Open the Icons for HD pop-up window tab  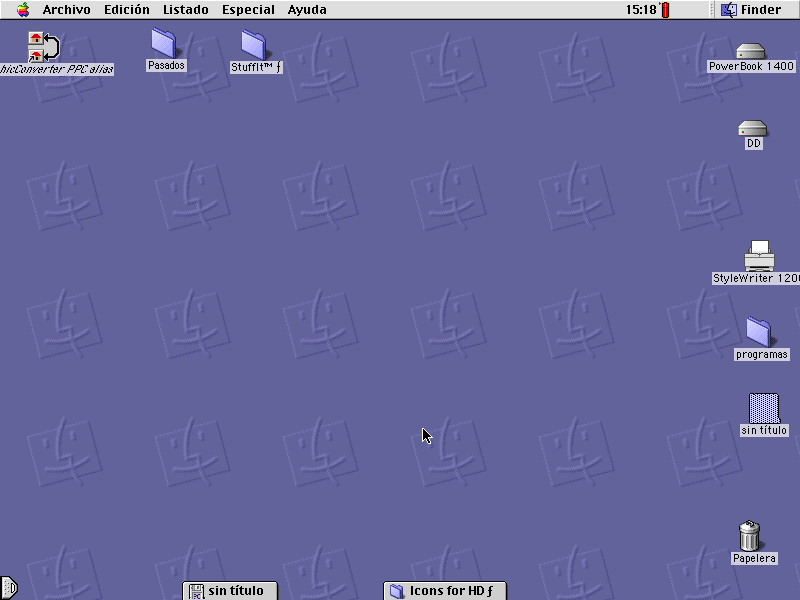pos(445,591)
